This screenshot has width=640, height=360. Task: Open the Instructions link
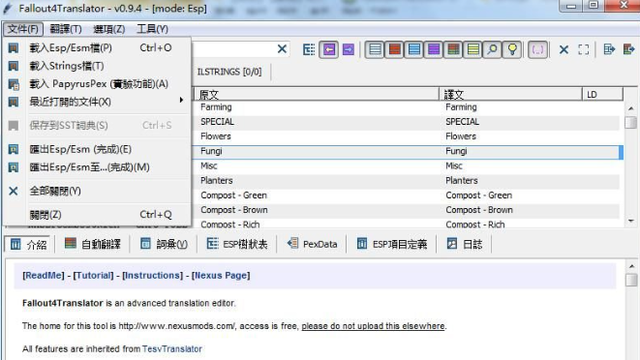(153, 276)
